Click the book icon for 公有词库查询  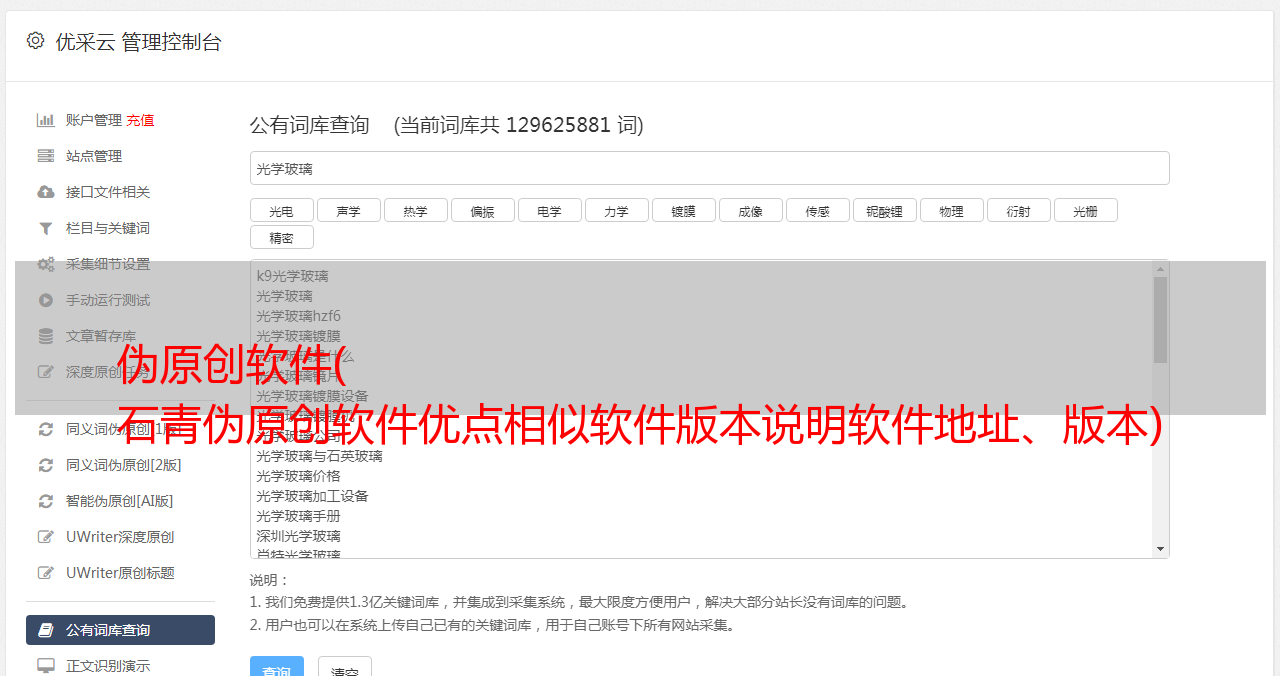click(x=46, y=630)
